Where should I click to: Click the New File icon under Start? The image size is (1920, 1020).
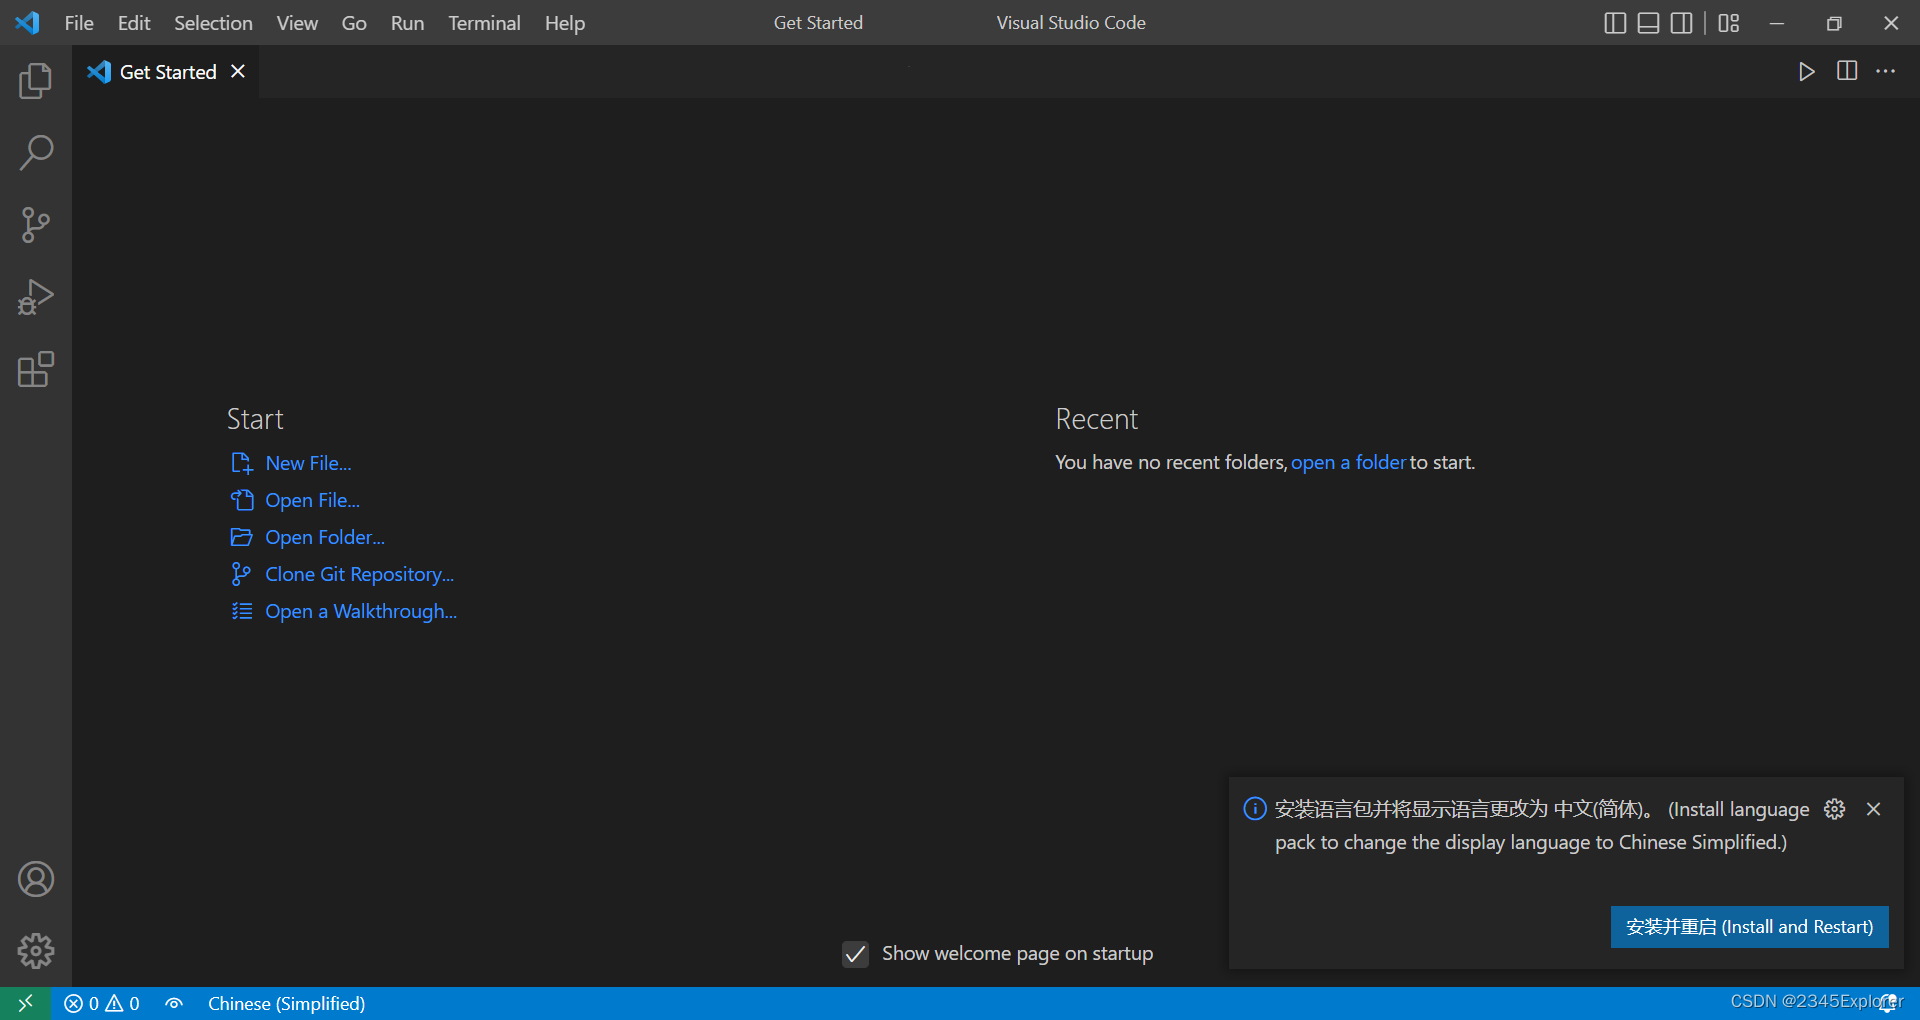[241, 463]
